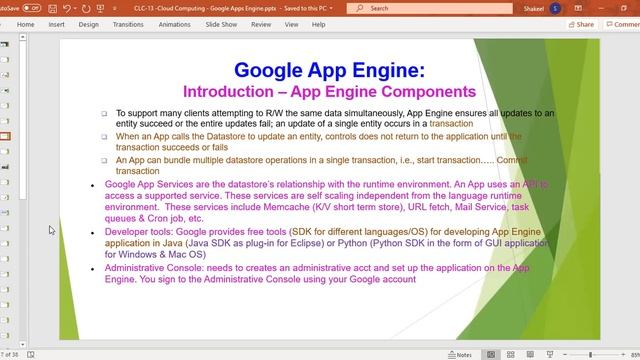640x360 pixels.
Task: Click paragraph starting 'Developer tools:'
Action: tap(327, 243)
